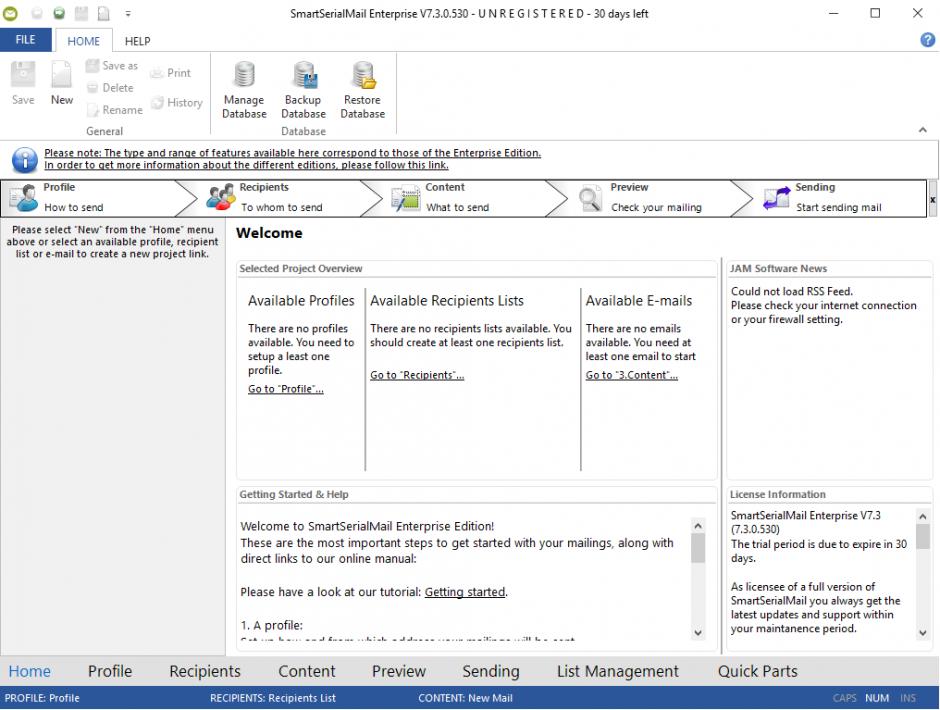Click the Selected Project Overview header

[x=301, y=269]
